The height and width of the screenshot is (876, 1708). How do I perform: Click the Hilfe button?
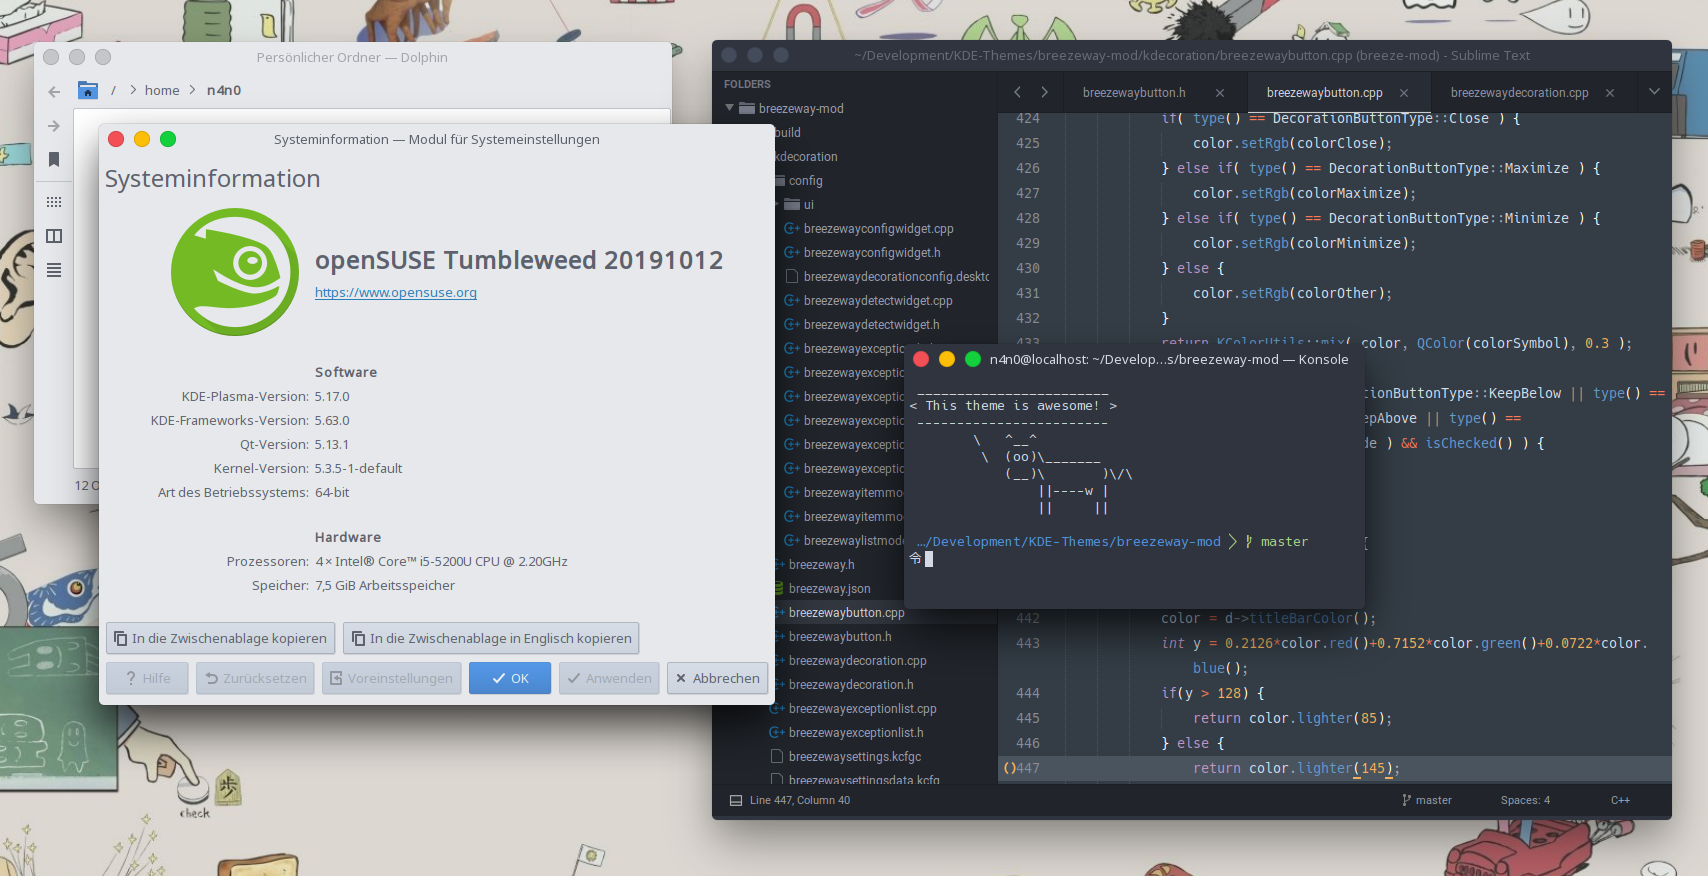tap(148, 678)
